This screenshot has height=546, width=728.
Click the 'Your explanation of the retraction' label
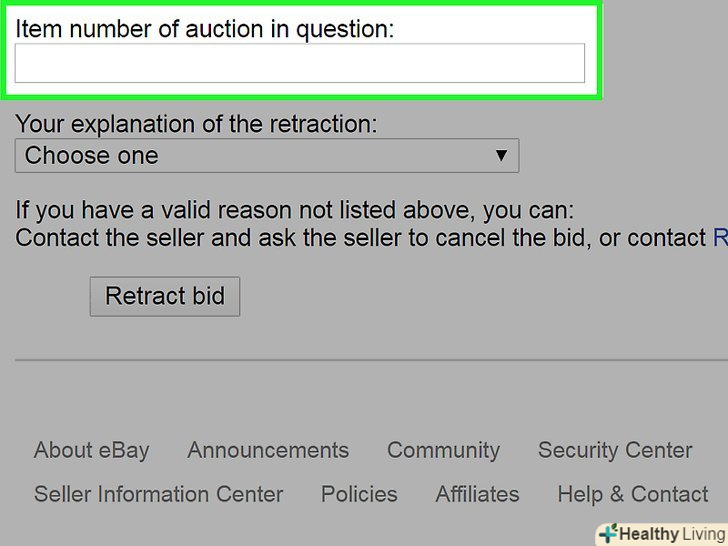[x=196, y=124]
